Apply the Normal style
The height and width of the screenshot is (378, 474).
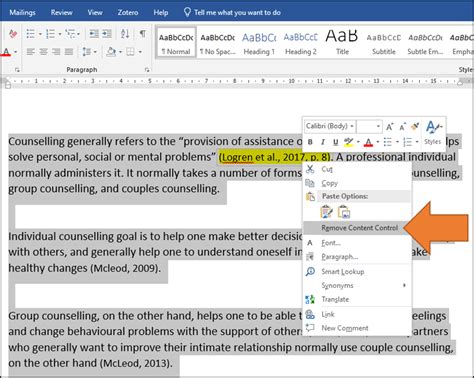[176, 43]
